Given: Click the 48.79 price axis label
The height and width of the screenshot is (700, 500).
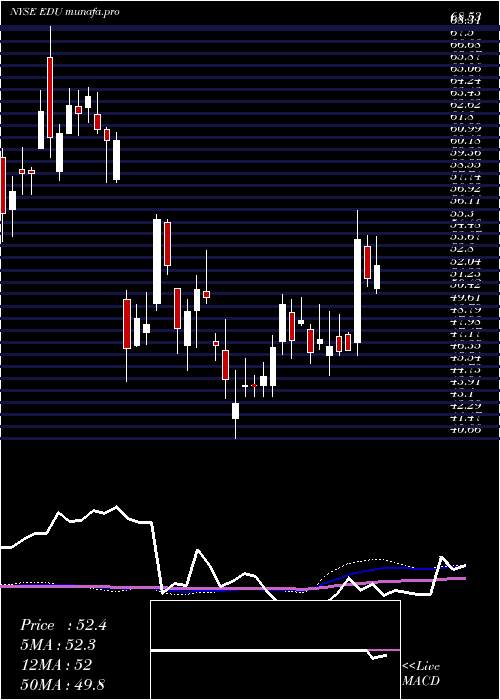Looking at the screenshot, I should (466, 310).
